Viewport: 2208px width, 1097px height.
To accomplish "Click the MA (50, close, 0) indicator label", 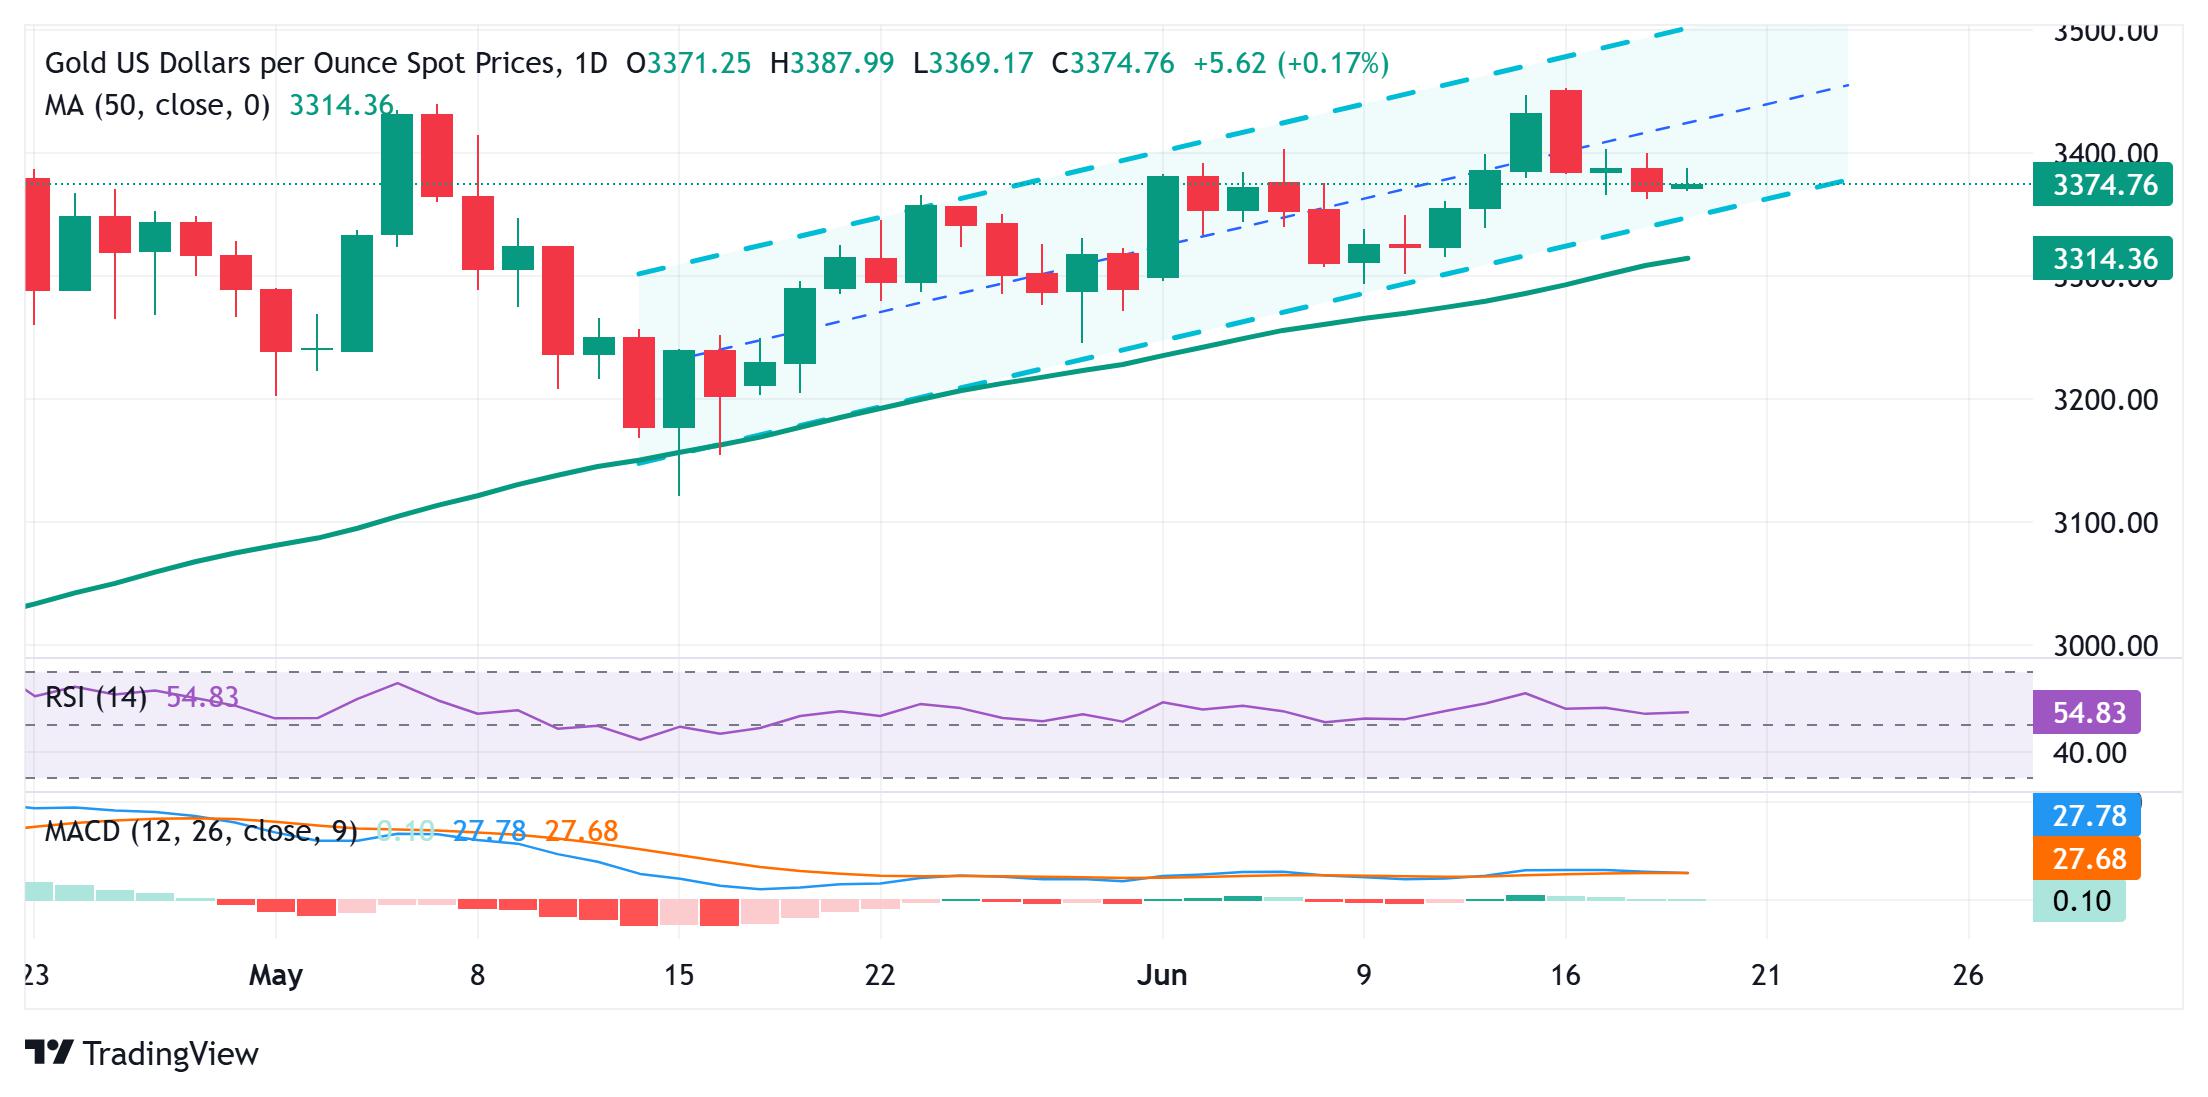I will (x=158, y=106).
